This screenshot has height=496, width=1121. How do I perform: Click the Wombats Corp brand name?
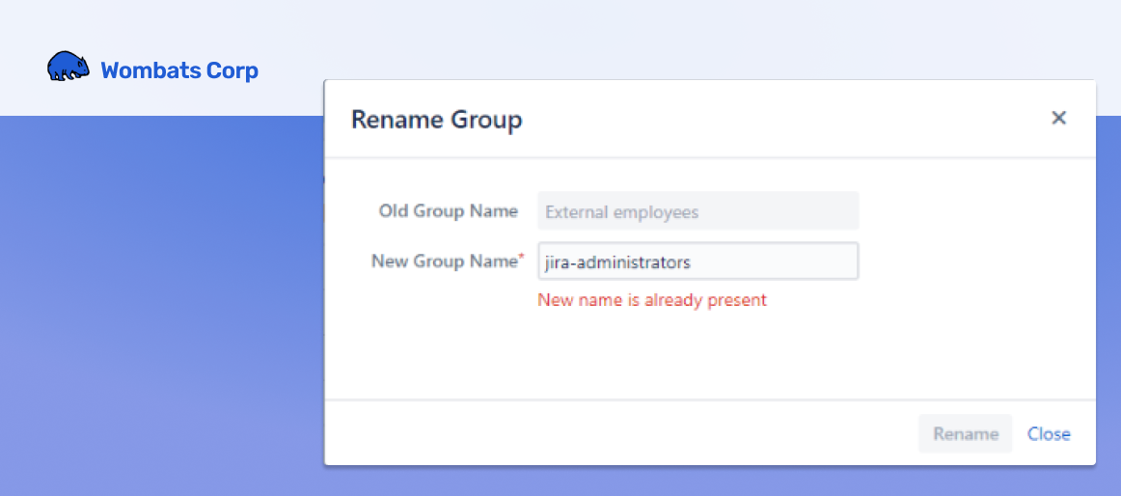(x=179, y=71)
